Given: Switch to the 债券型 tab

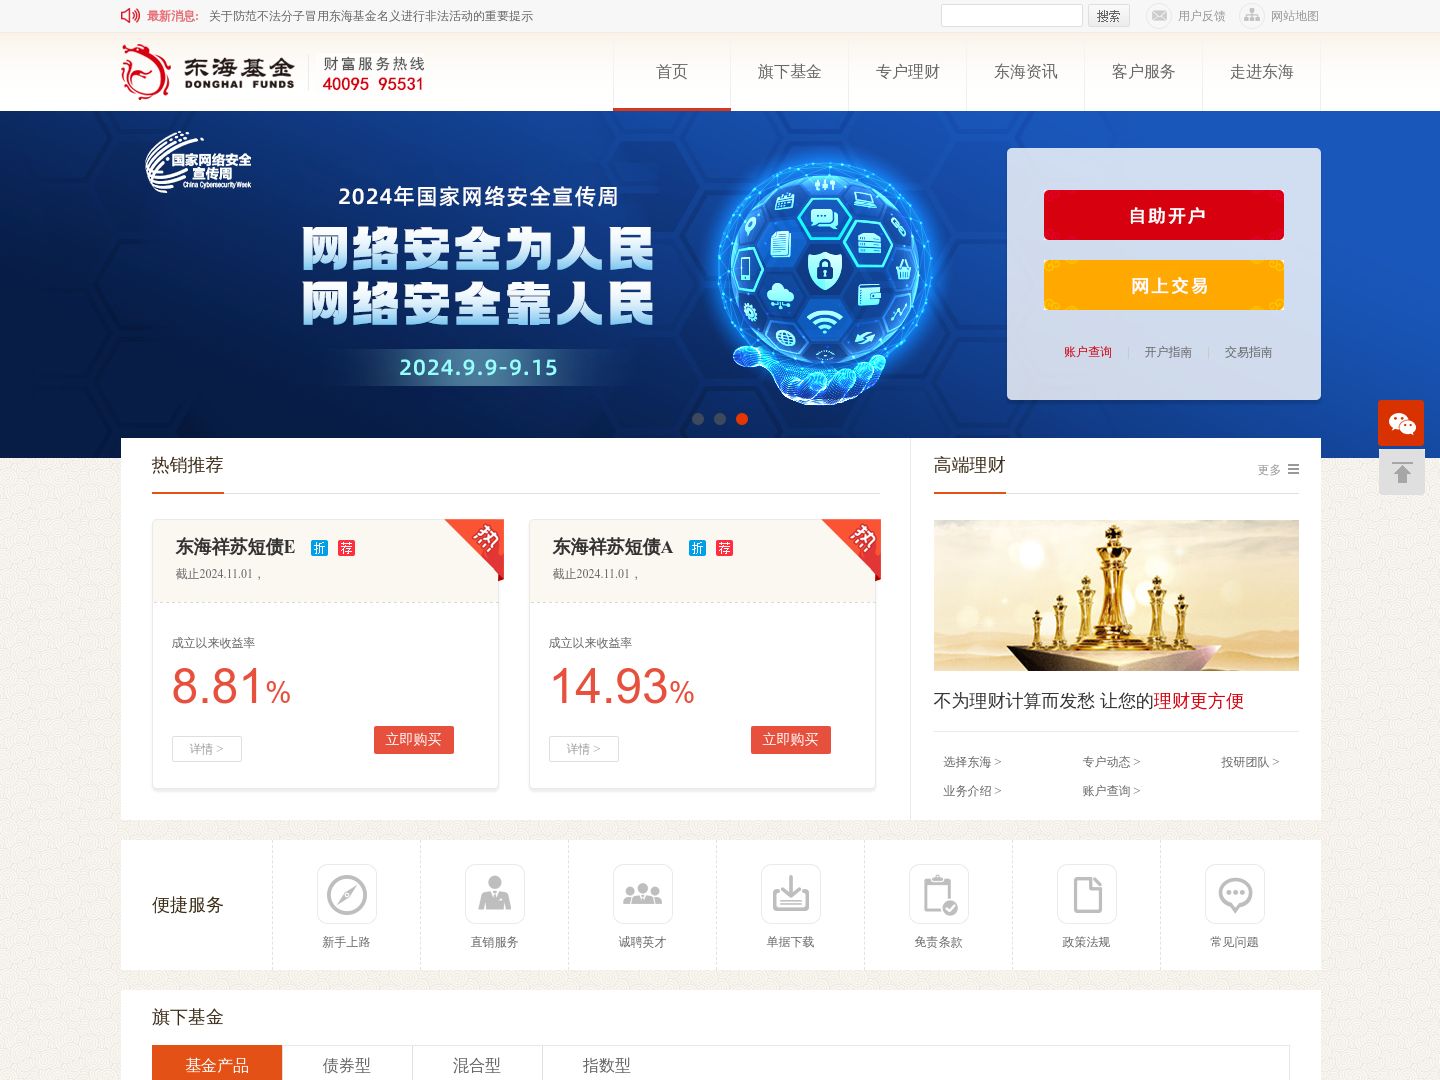Looking at the screenshot, I should tap(347, 1065).
